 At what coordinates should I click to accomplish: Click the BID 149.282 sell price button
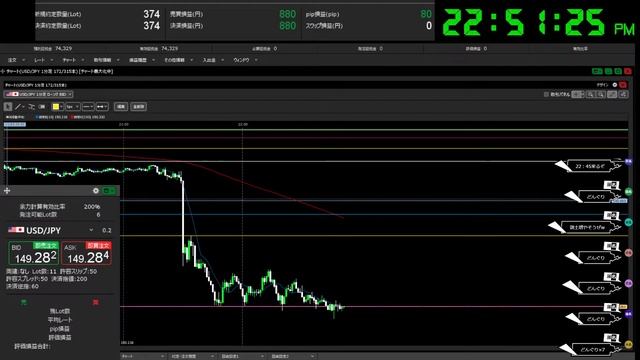34,253
